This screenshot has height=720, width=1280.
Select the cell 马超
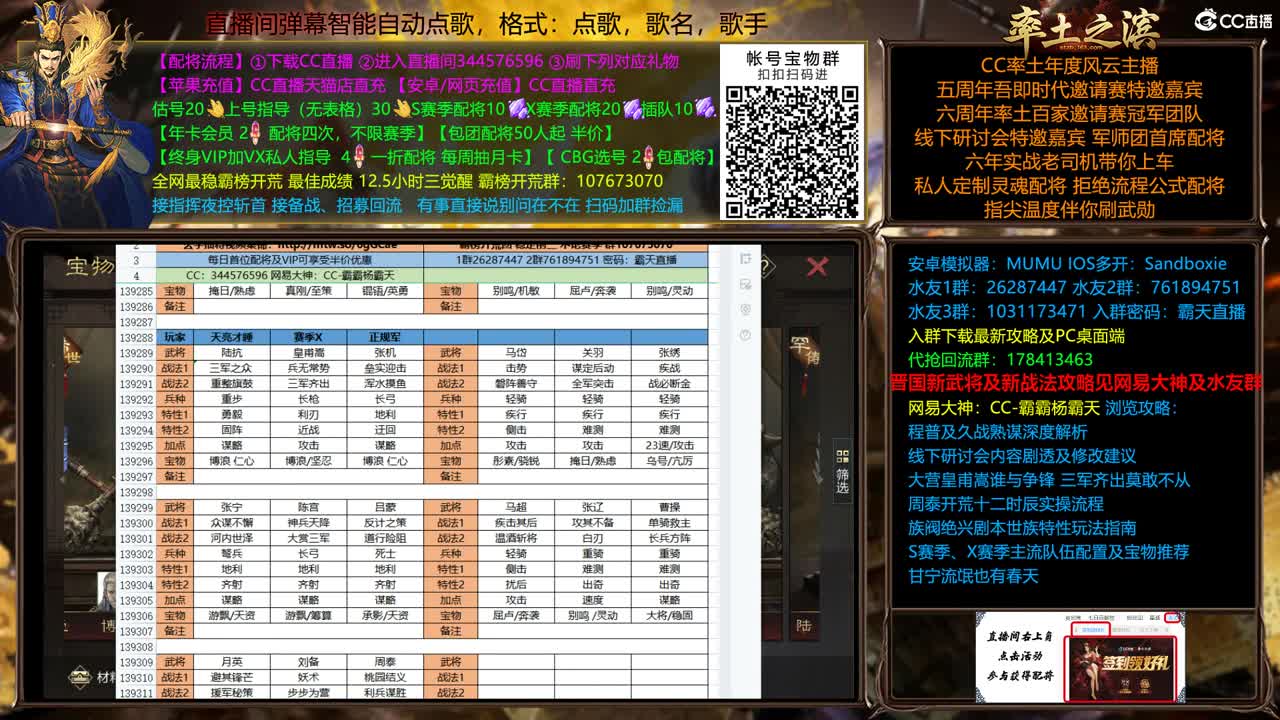tap(516, 508)
